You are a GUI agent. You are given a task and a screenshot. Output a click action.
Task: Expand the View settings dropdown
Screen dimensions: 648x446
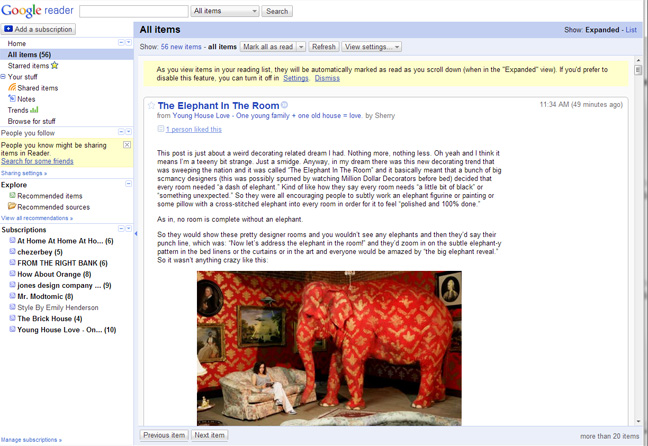[371, 47]
